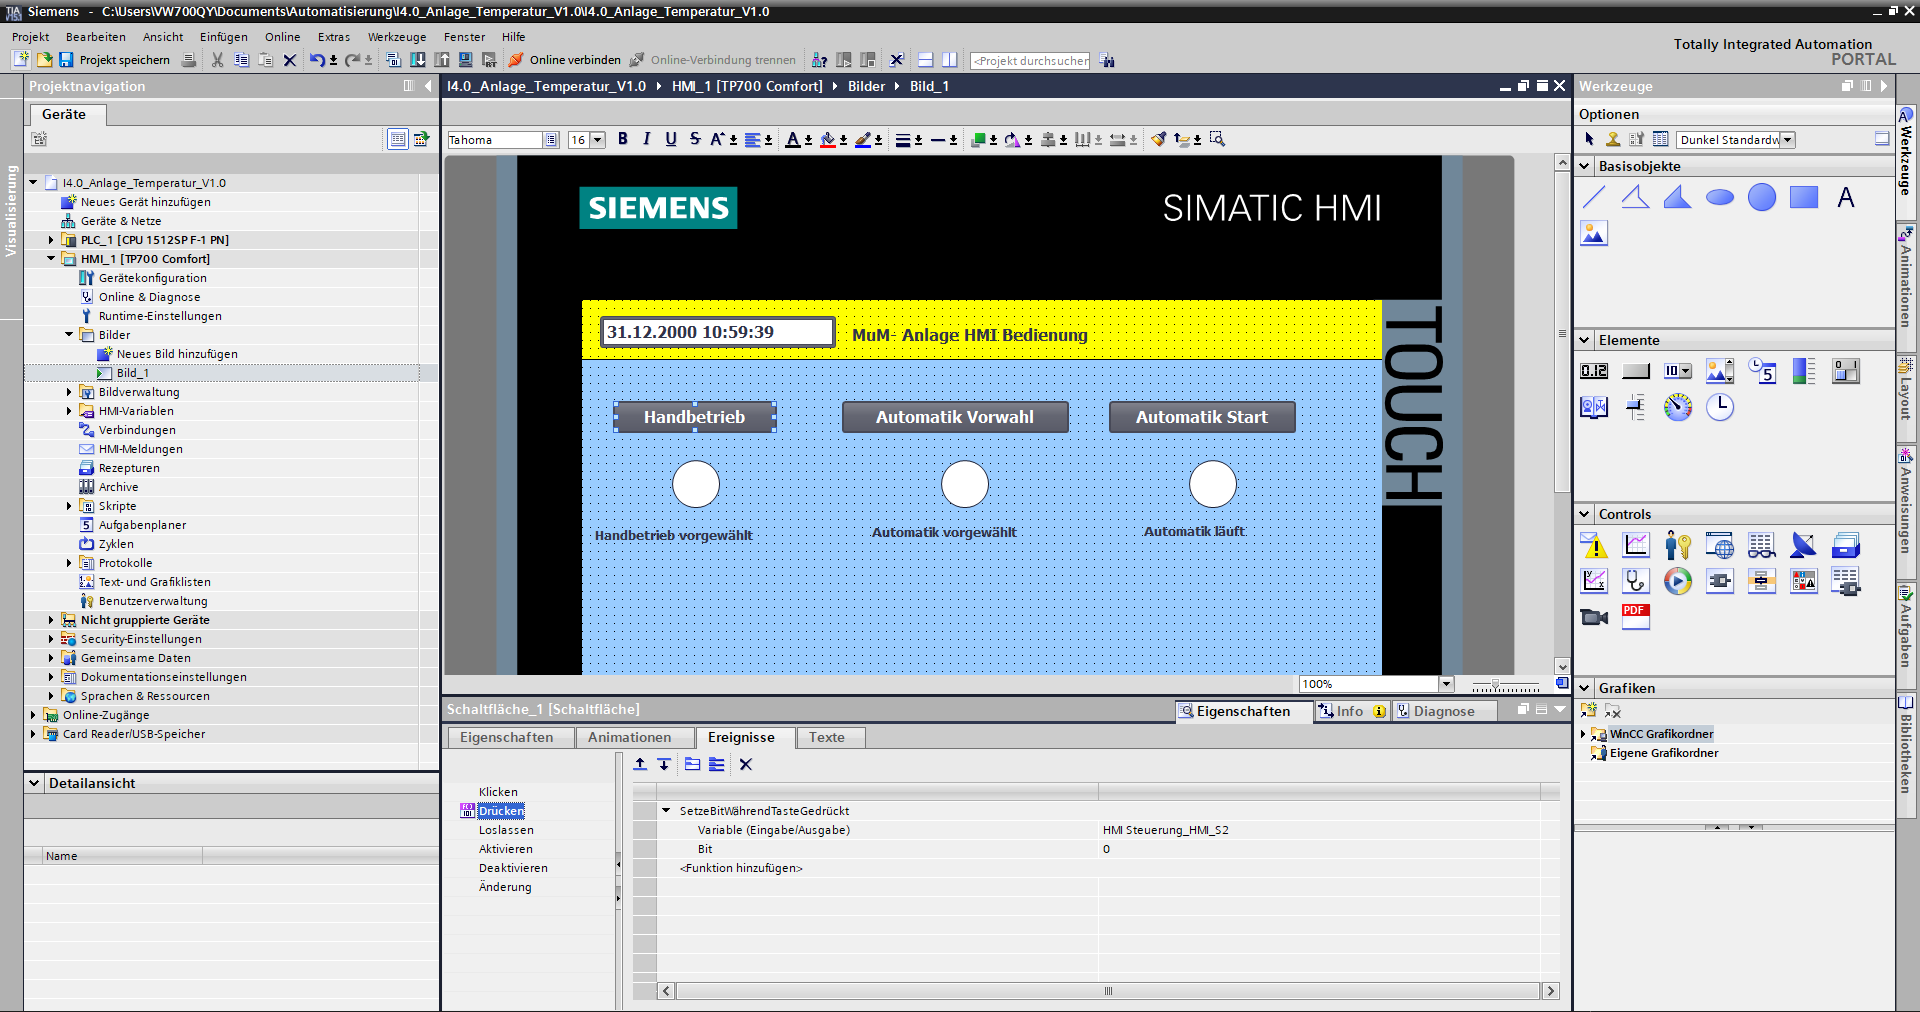Click the Online verbinden button
The width and height of the screenshot is (1920, 1012).
(565, 60)
